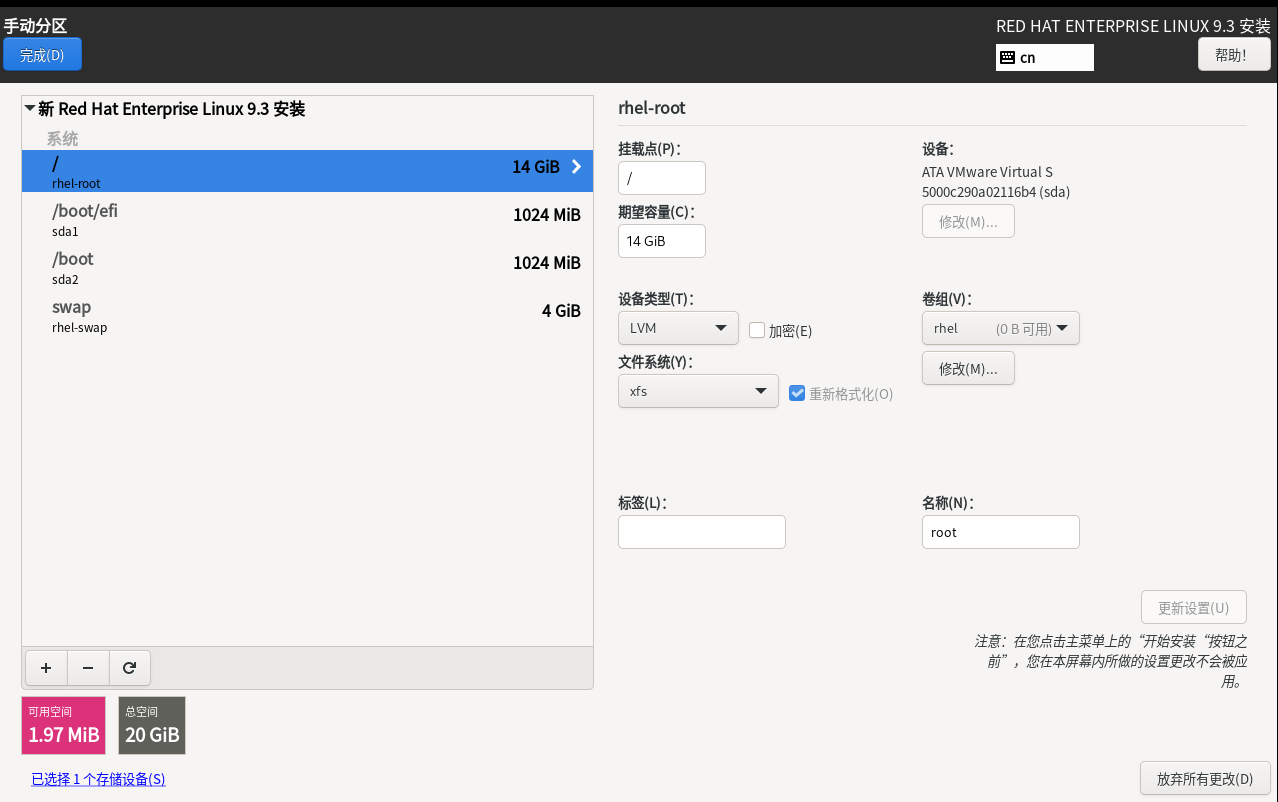Click the ATA VMware Virtual S device text
The width and height of the screenshot is (1278, 802).
[x=987, y=172]
